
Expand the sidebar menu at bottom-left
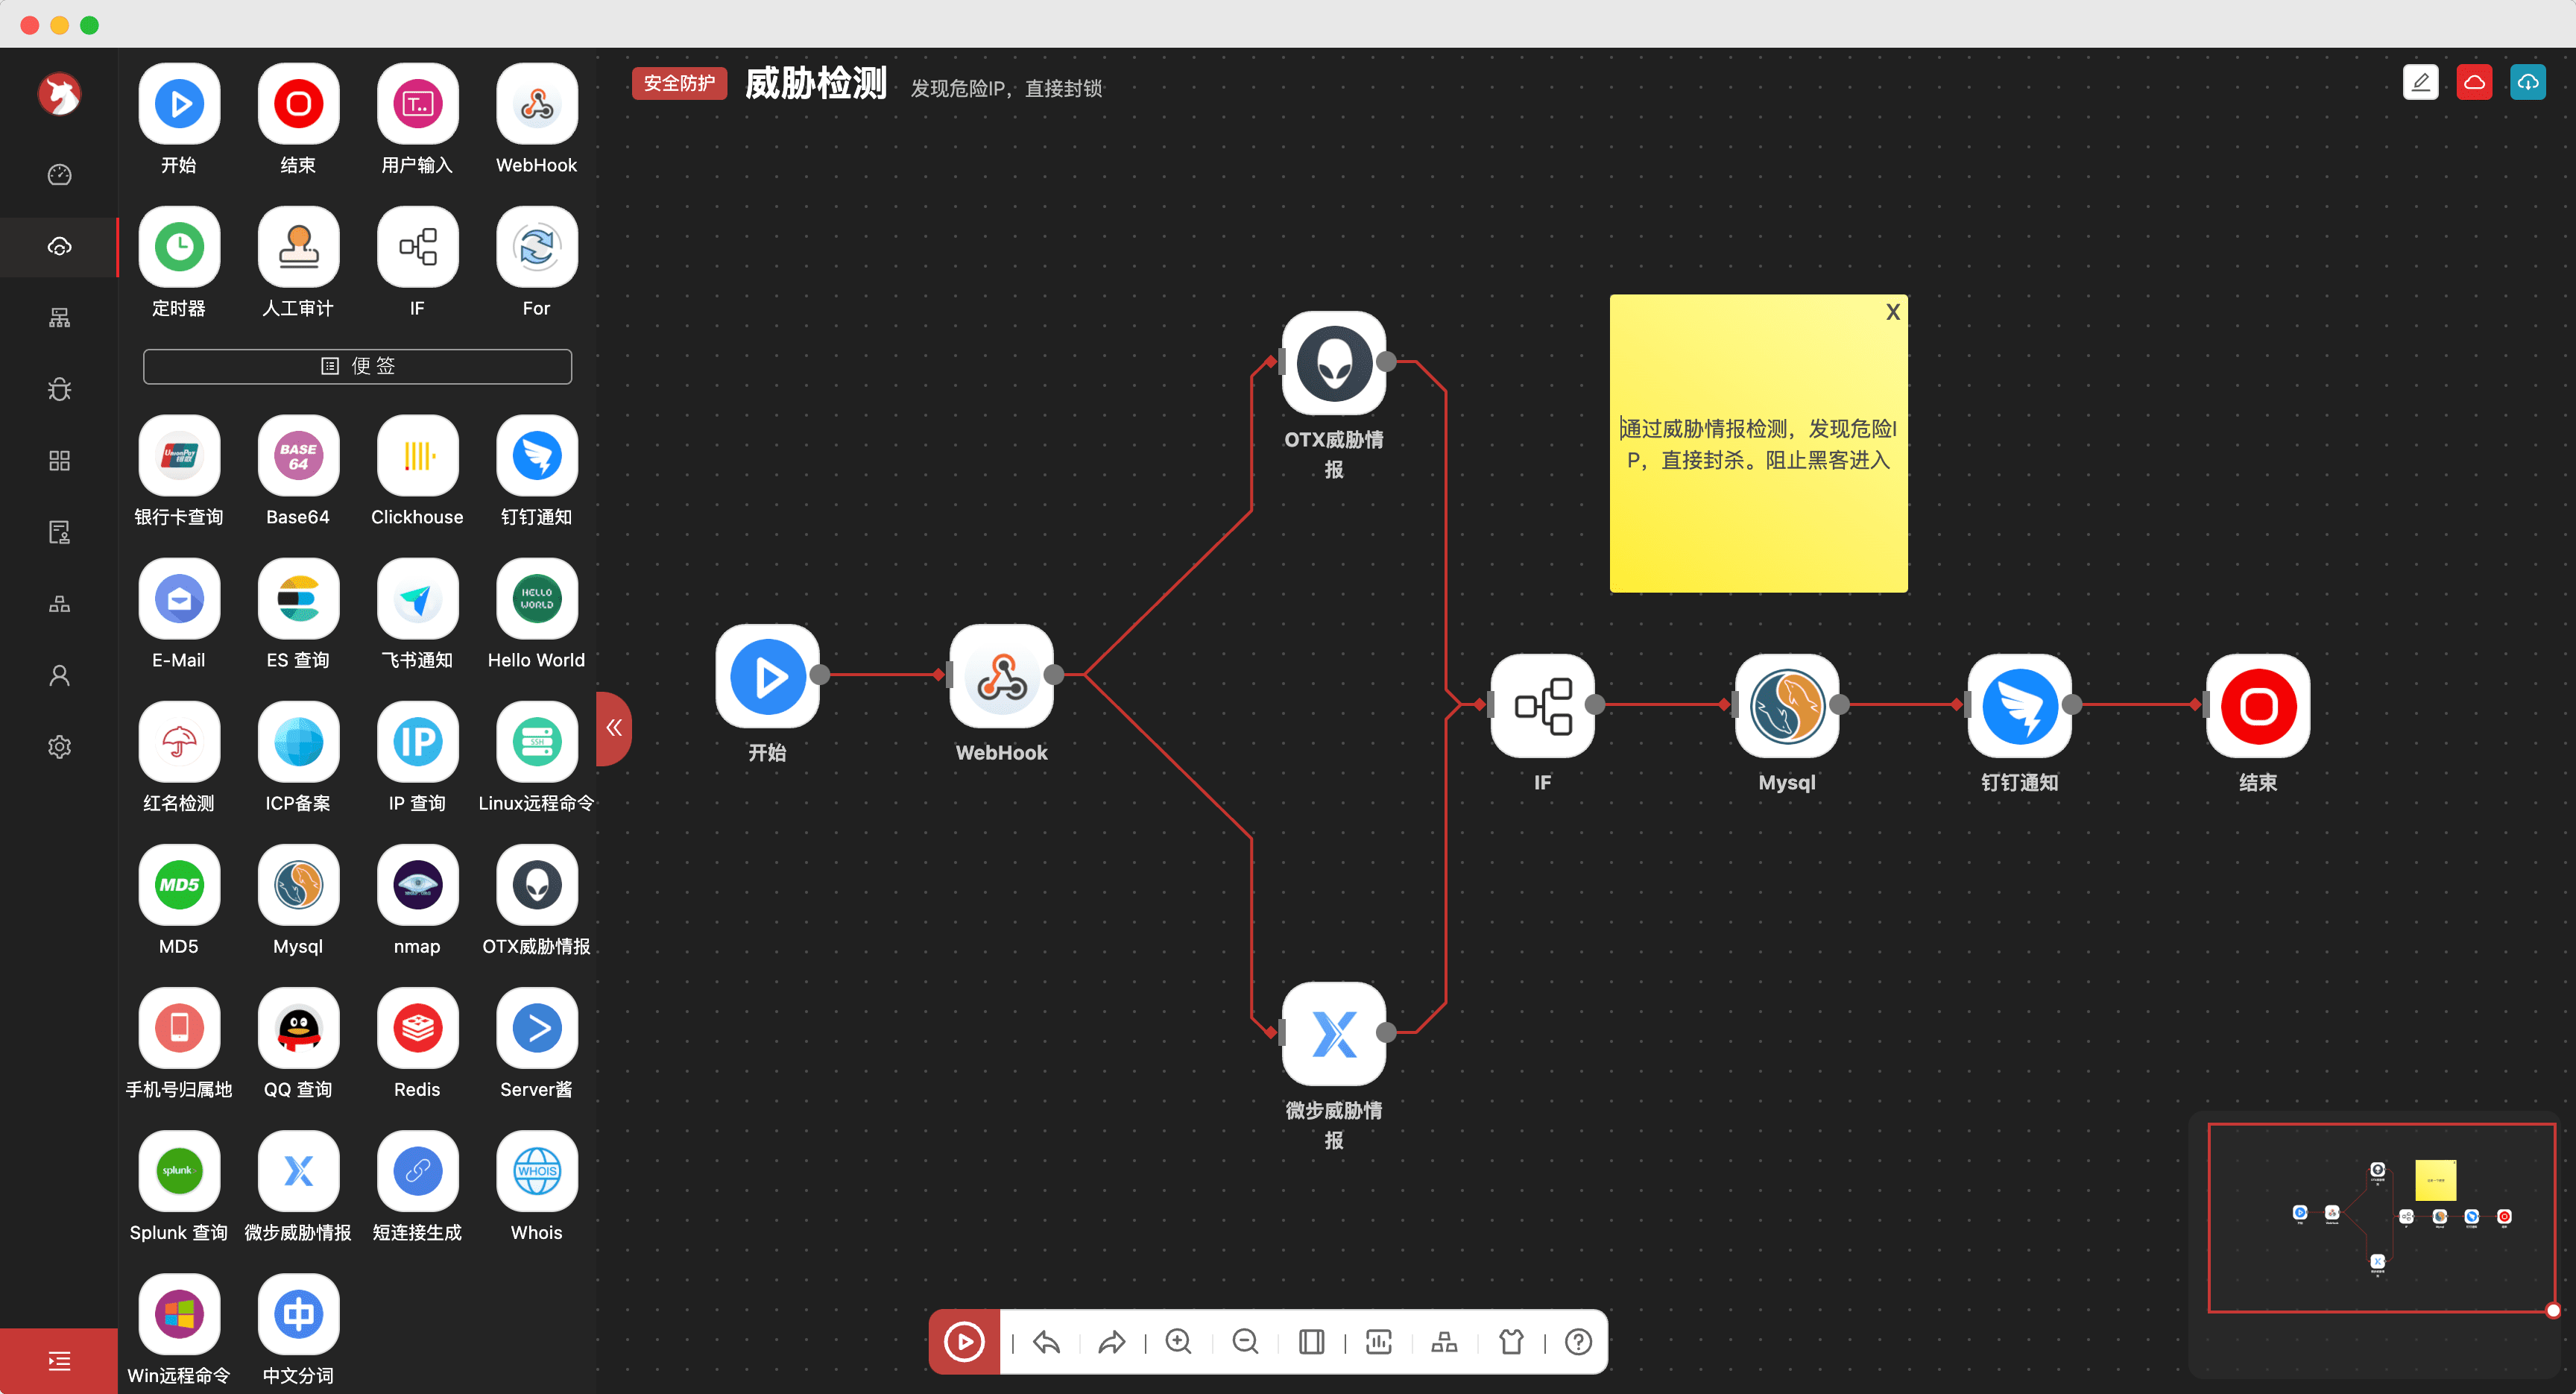[59, 1361]
